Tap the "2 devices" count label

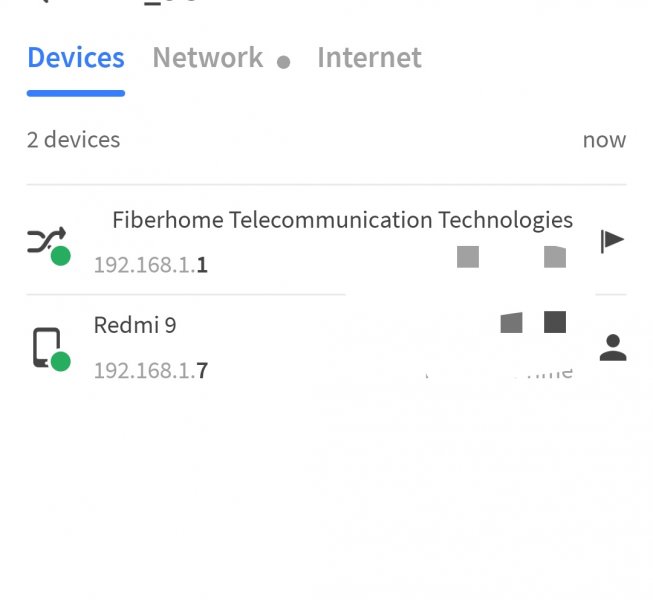click(73, 140)
